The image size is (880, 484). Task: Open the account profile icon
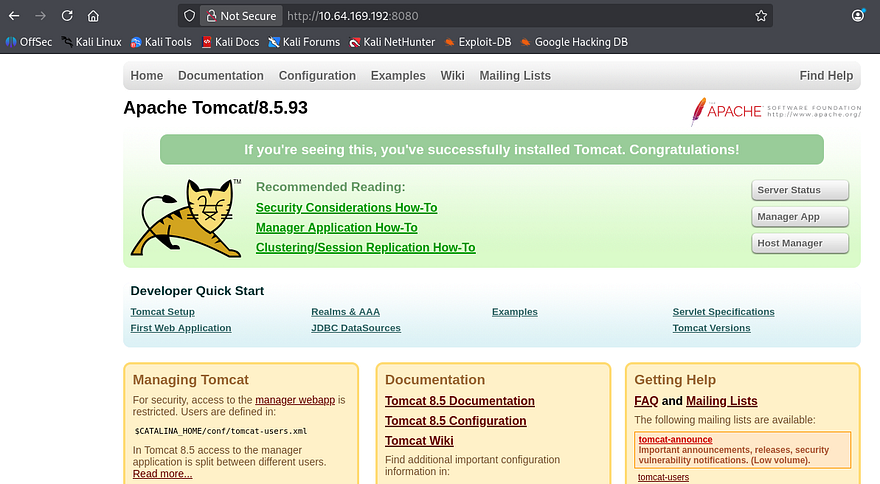point(858,16)
